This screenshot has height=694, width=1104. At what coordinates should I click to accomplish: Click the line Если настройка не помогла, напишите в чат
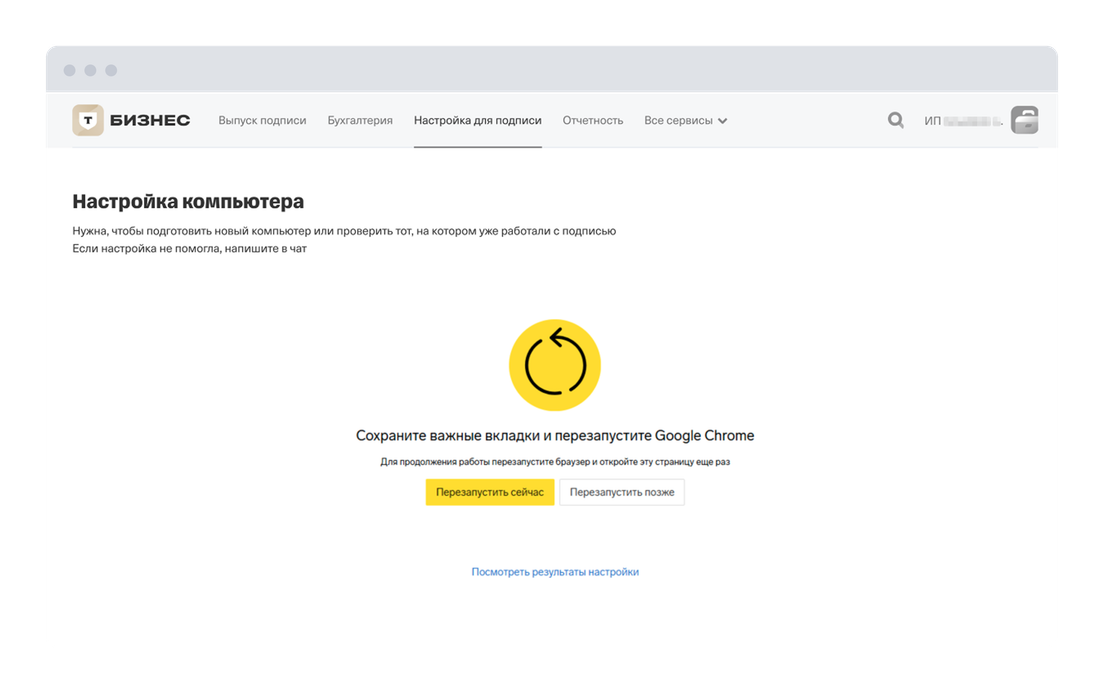point(189,248)
